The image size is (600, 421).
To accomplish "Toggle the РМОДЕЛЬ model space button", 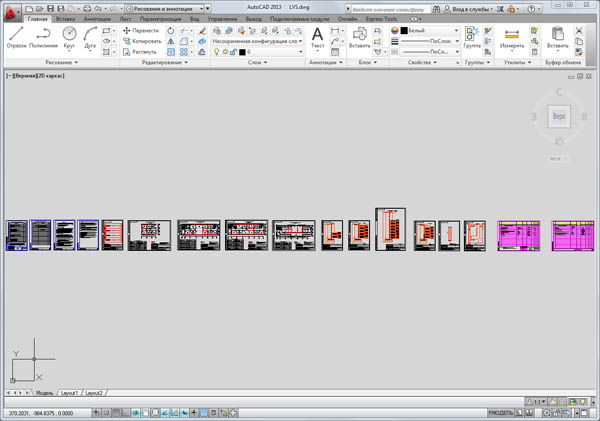I will pyautogui.click(x=501, y=412).
